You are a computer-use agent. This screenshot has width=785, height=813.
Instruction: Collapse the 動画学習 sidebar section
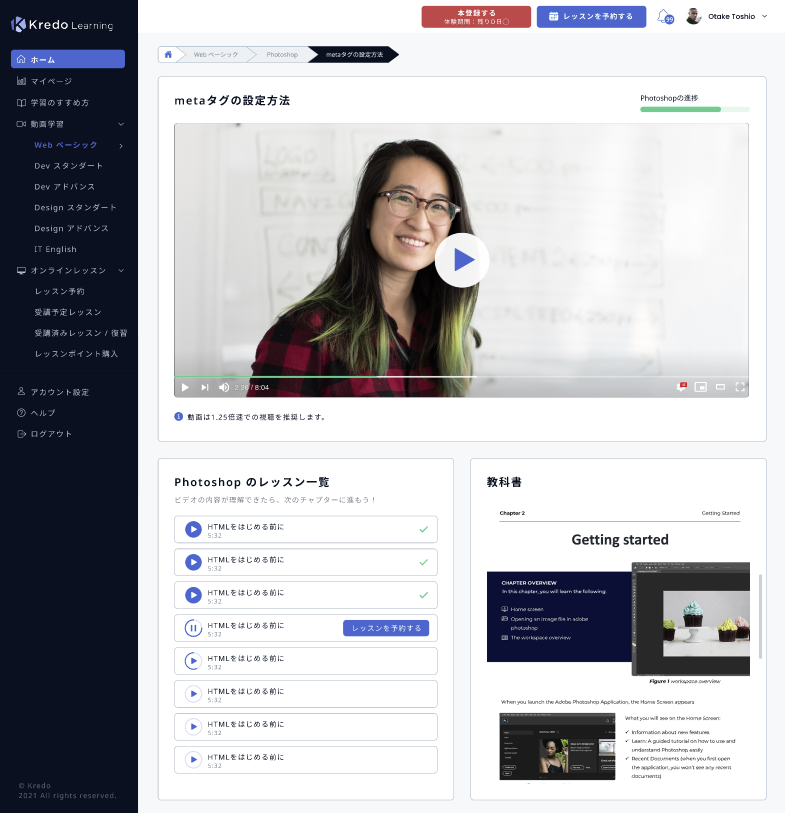tap(121, 124)
